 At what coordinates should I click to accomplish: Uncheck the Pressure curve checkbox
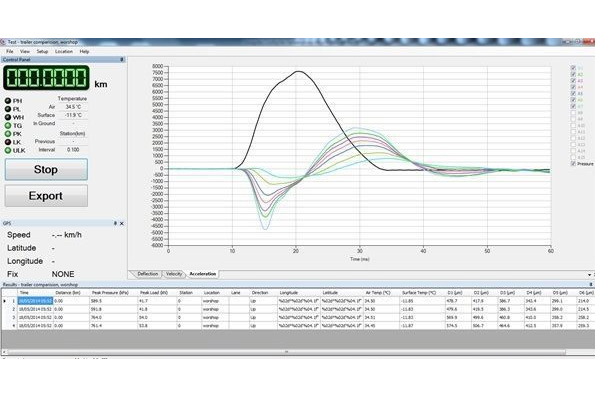pos(573,163)
